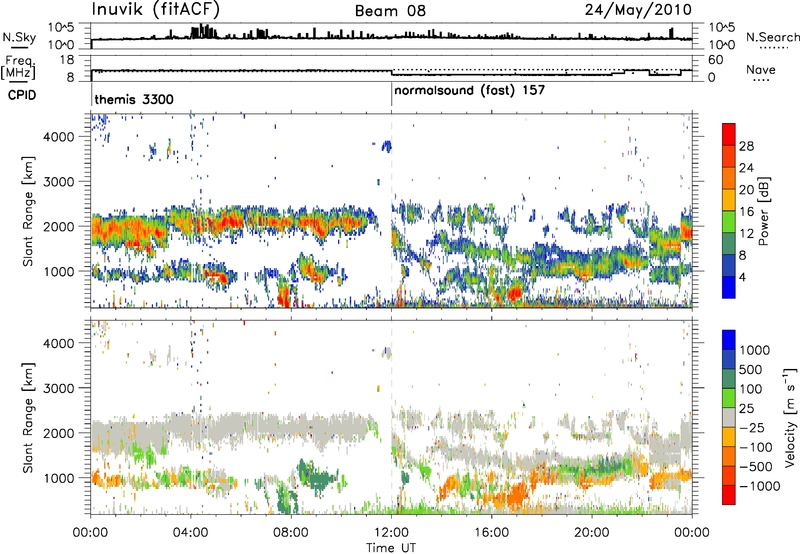
Task: Select the 'N.Search' legend label
Action: pos(772,37)
